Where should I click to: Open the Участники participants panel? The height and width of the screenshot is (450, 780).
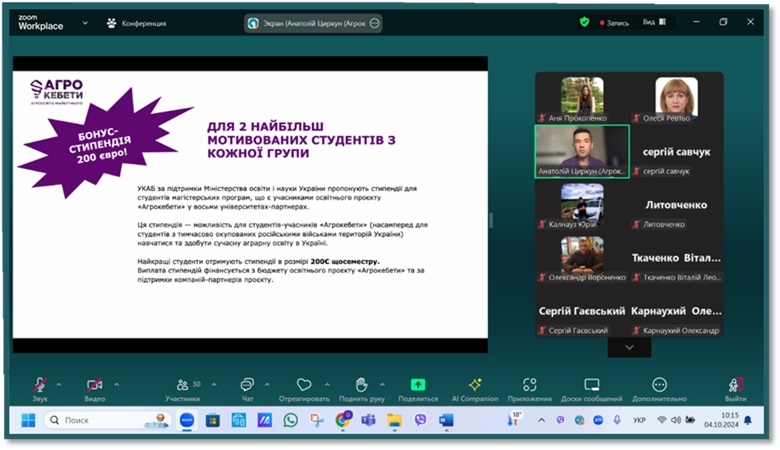pos(183,389)
